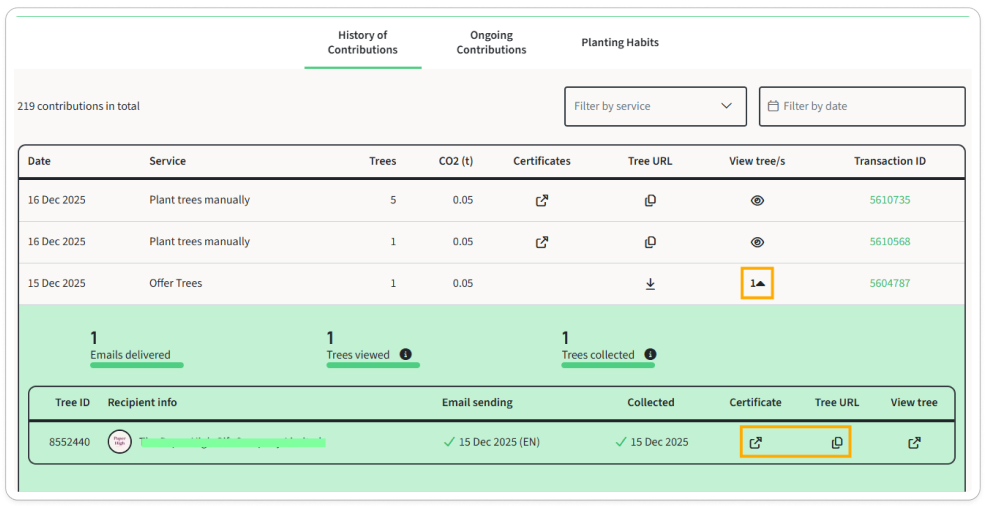Switch to Planting Habits tab
The height and width of the screenshot is (506, 986).
coord(620,43)
